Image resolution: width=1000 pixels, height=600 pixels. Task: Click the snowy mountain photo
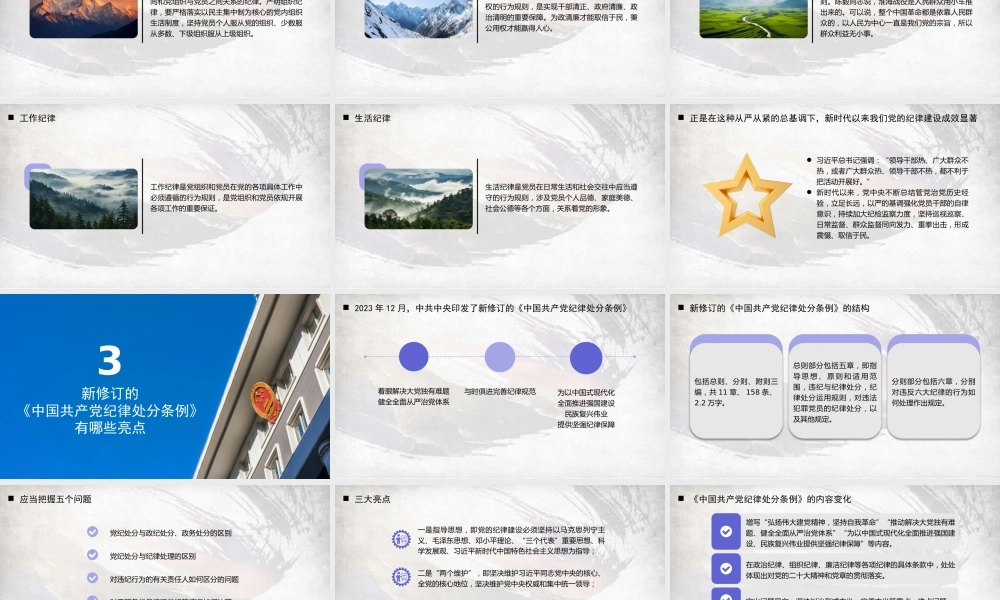[x=418, y=18]
